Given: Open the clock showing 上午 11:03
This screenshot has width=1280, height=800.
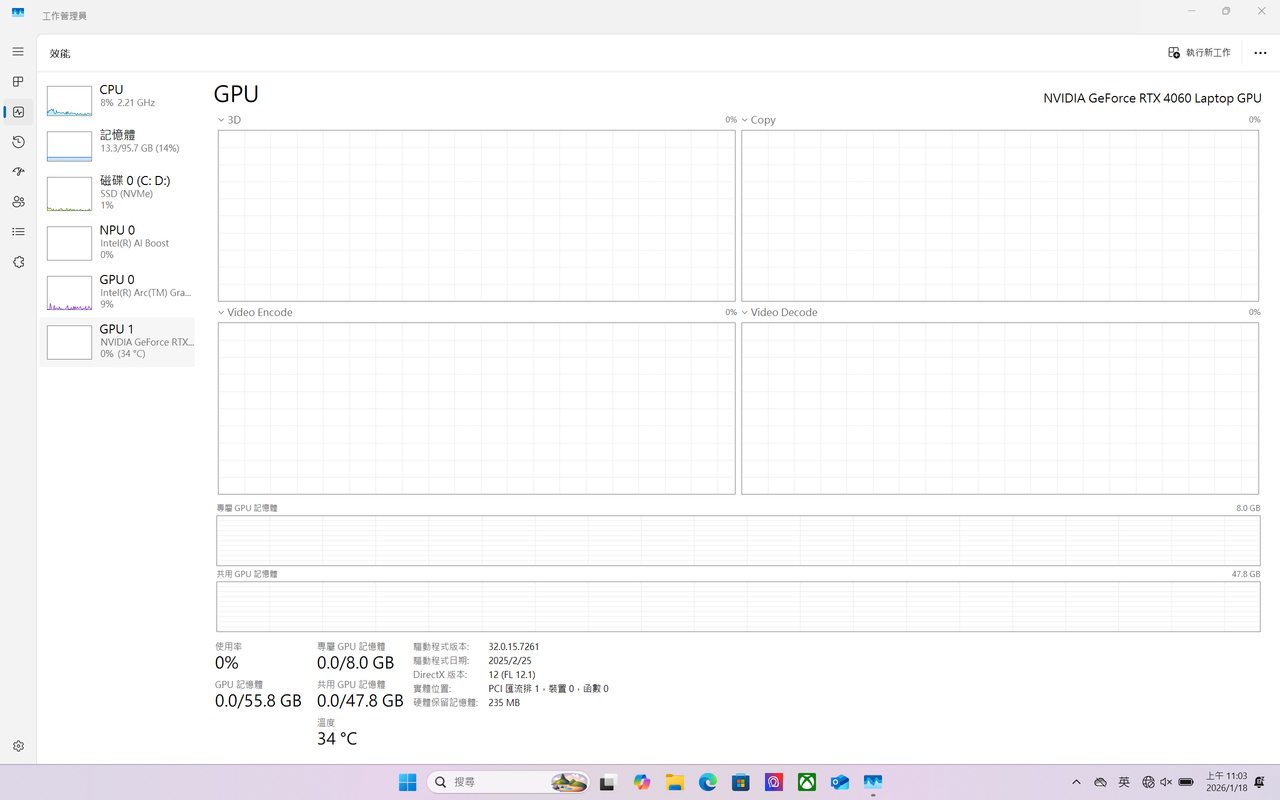Looking at the screenshot, I should pyautogui.click(x=1226, y=782).
